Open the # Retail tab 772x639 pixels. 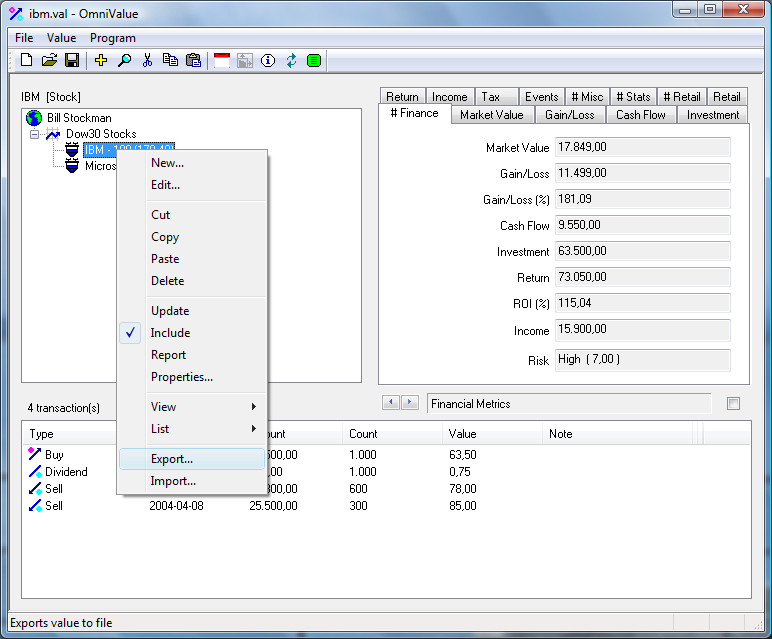coord(682,96)
